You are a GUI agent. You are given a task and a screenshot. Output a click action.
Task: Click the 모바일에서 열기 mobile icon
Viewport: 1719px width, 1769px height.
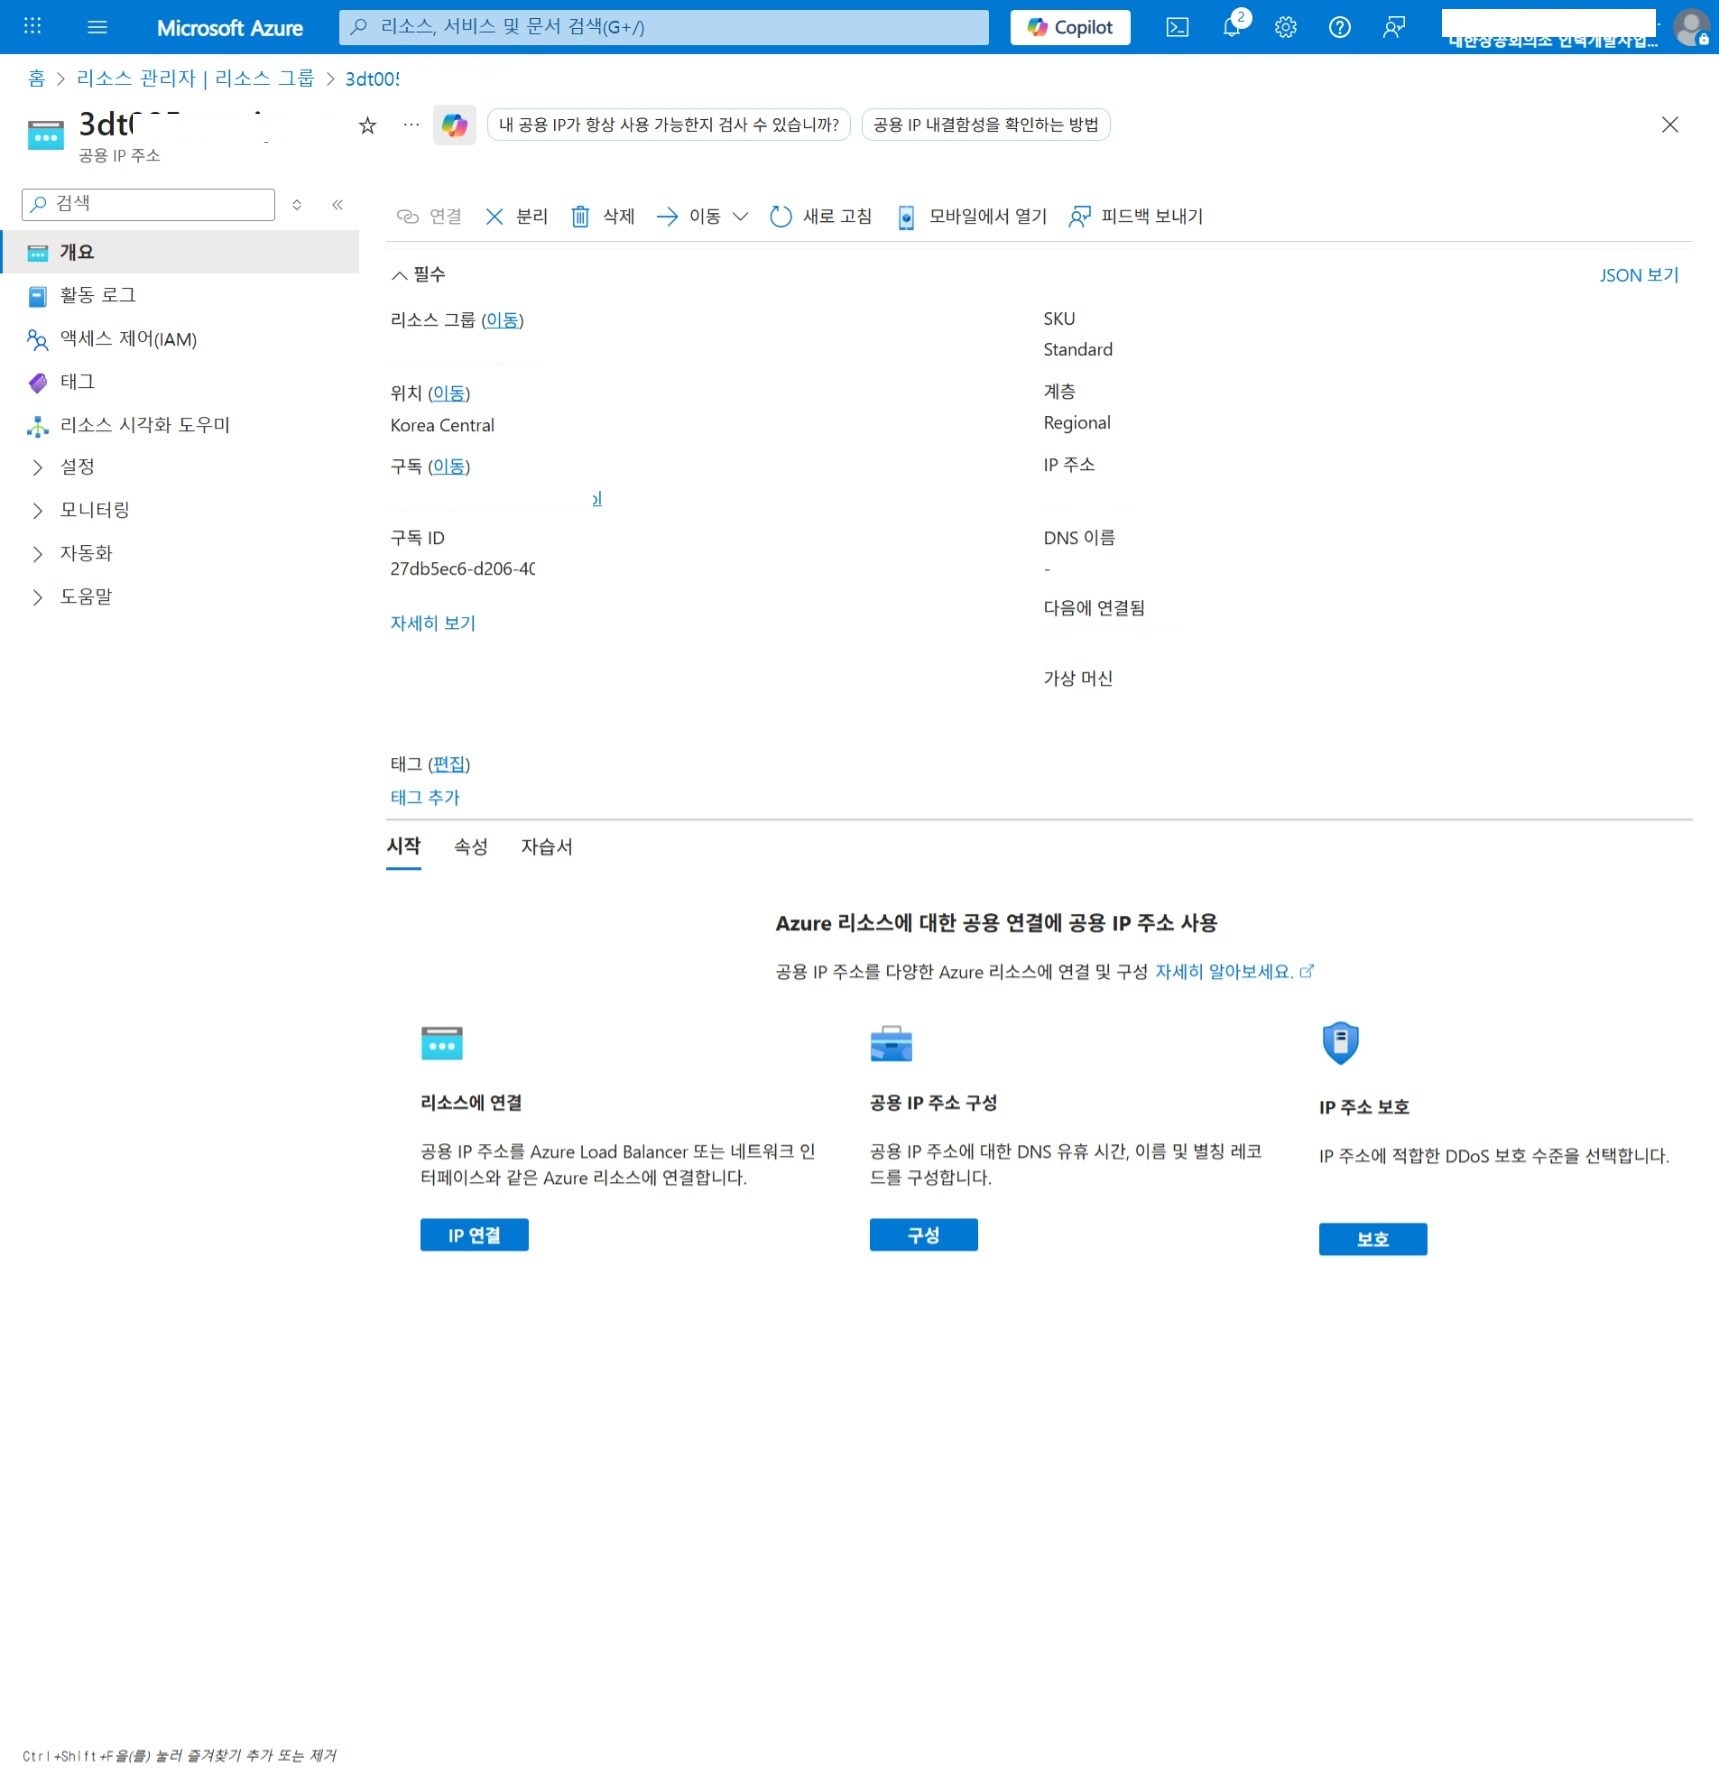pyautogui.click(x=905, y=217)
